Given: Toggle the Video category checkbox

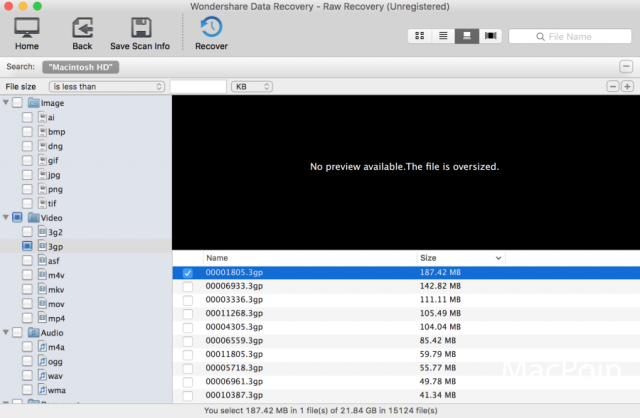Looking at the screenshot, I should 17,217.
